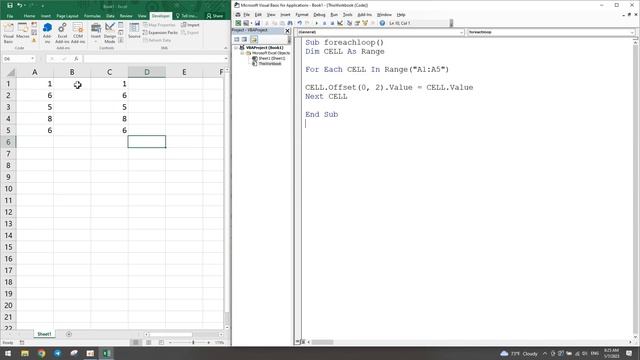Open Excel Add-ins manager

[62, 33]
